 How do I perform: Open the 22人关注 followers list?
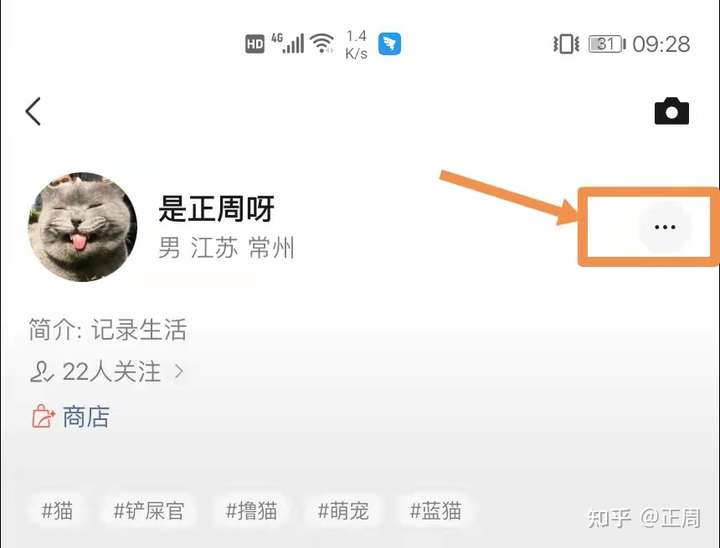click(107, 371)
